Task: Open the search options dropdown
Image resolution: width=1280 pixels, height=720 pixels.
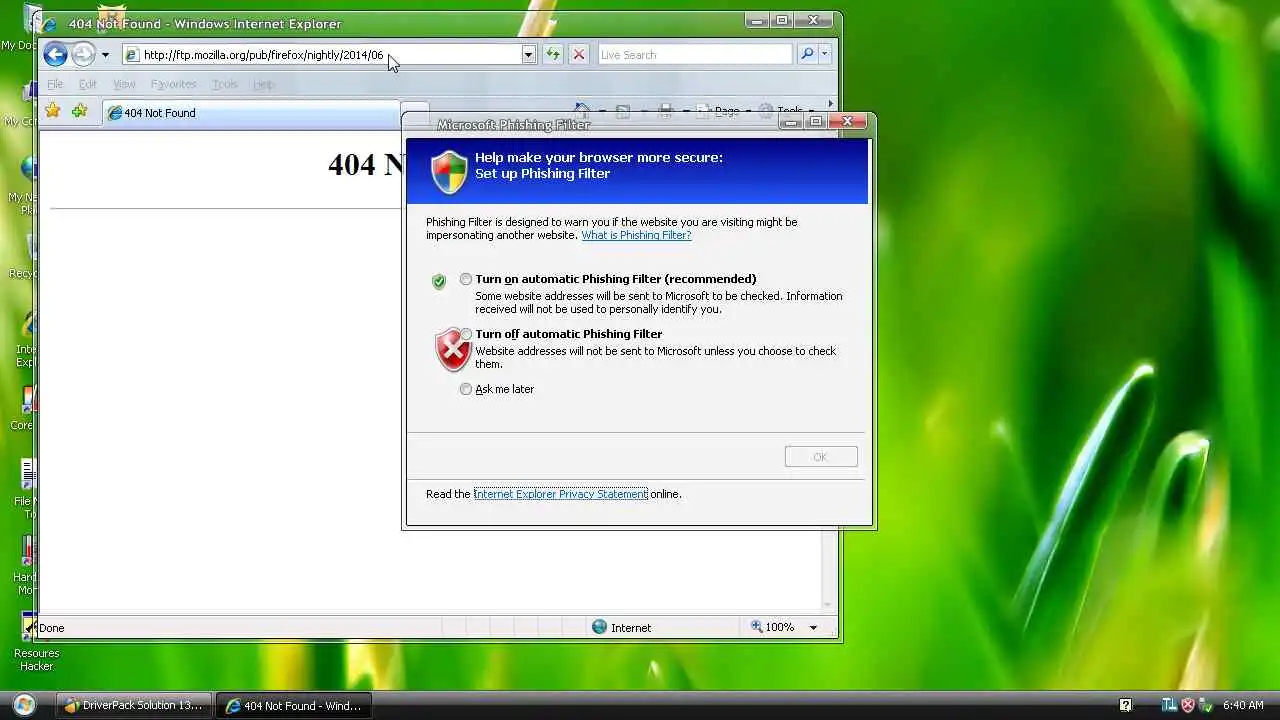Action: (824, 55)
